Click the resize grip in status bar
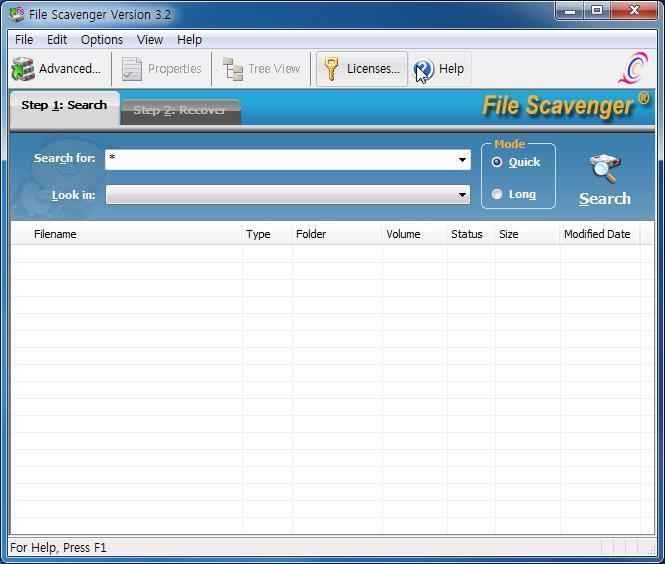Screen dimensions: 665x564 [650, 549]
